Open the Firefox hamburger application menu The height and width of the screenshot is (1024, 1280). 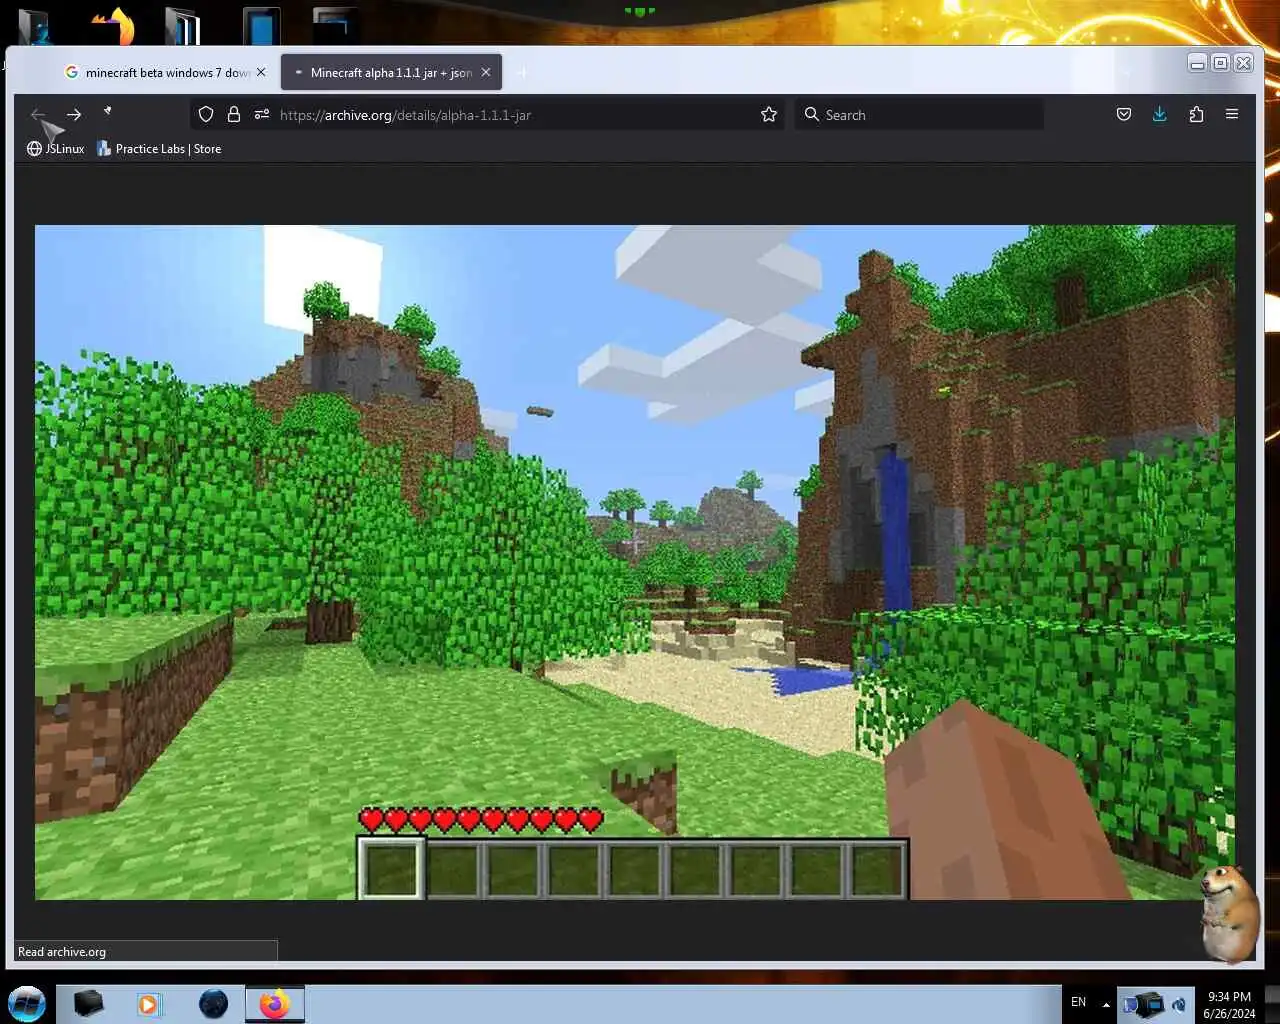[x=1232, y=115]
